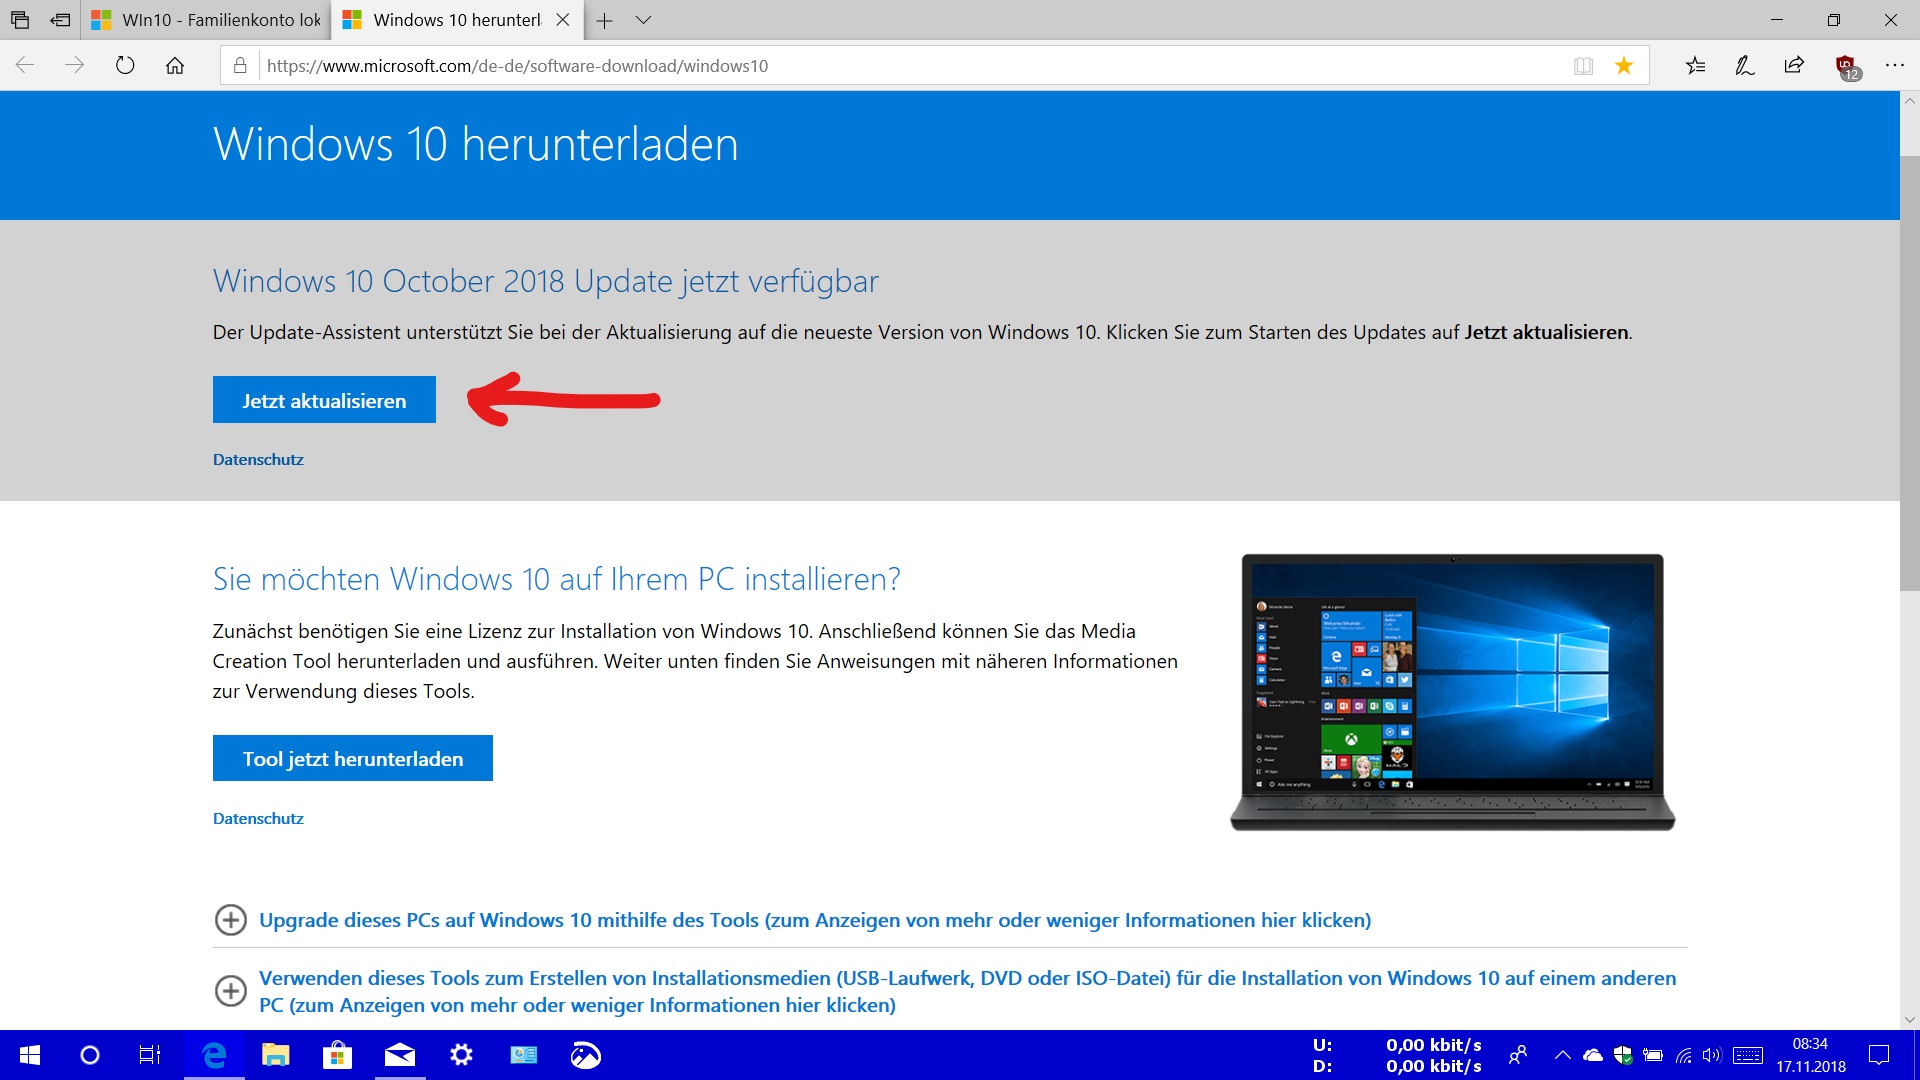Click the browser Back arrow
The image size is (1920, 1080).
point(25,65)
